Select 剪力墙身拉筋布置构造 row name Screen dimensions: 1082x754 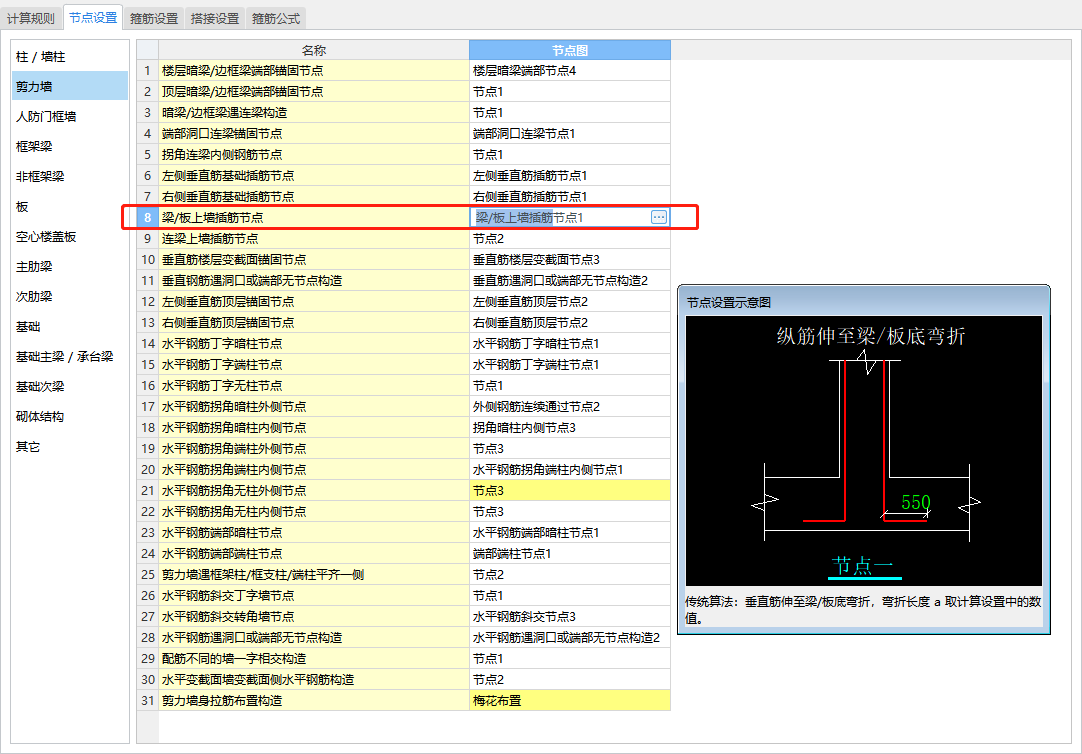click(x=314, y=701)
